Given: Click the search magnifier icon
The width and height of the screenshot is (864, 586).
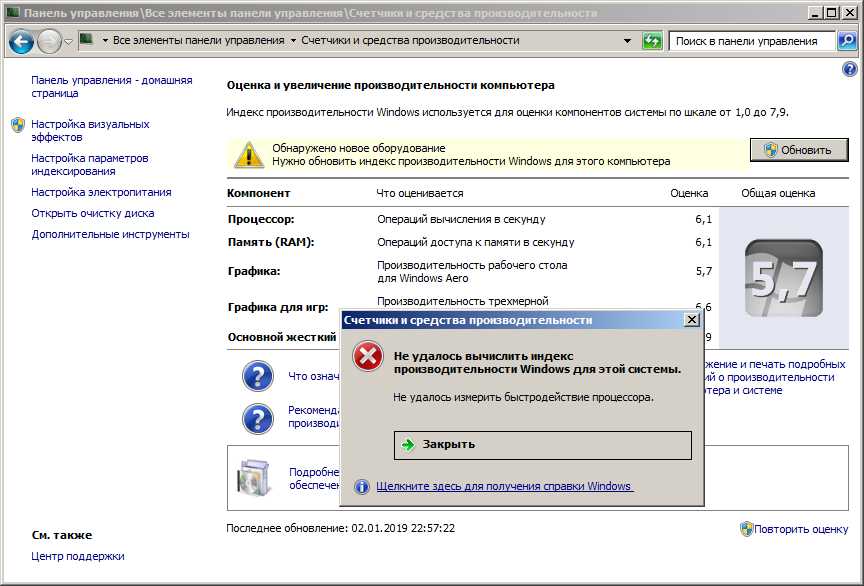Looking at the screenshot, I should (x=847, y=41).
